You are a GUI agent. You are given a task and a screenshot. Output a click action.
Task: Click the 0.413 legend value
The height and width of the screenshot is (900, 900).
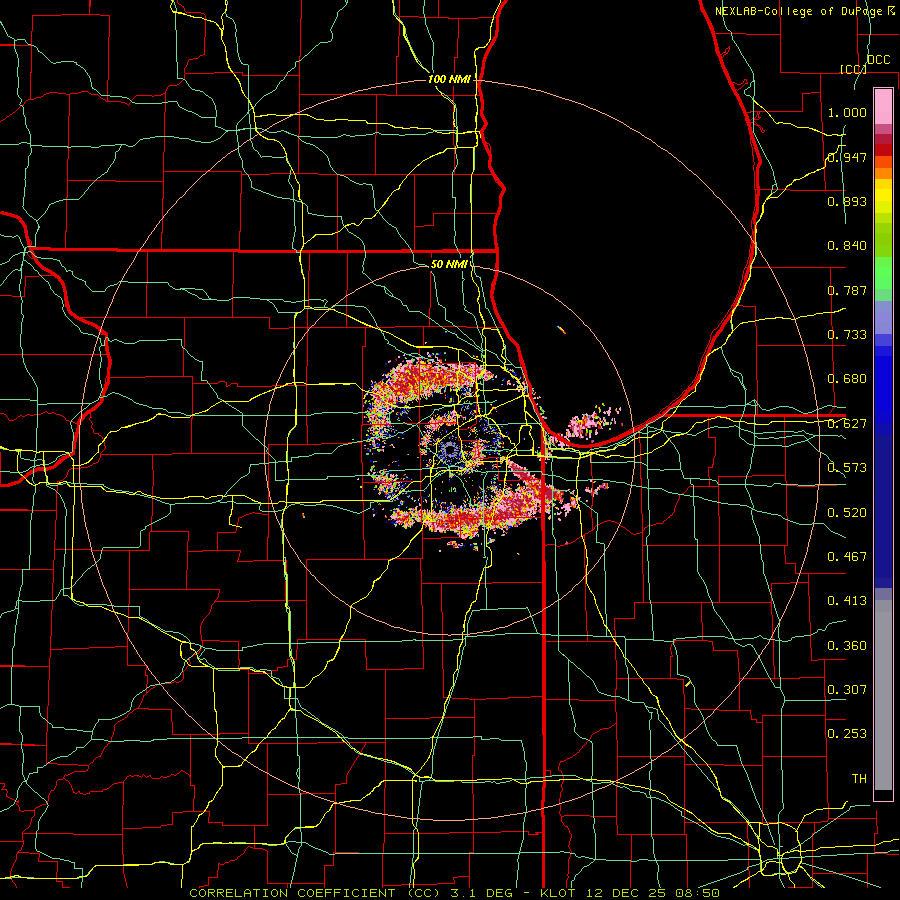click(847, 601)
